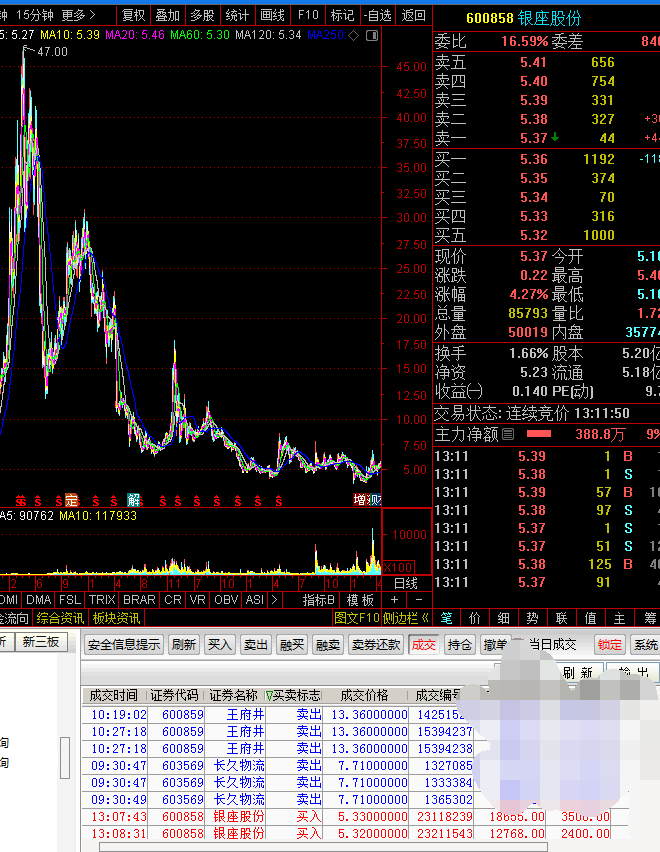Click the 持仓 positions button
This screenshot has width=660, height=852.
[x=460, y=645]
